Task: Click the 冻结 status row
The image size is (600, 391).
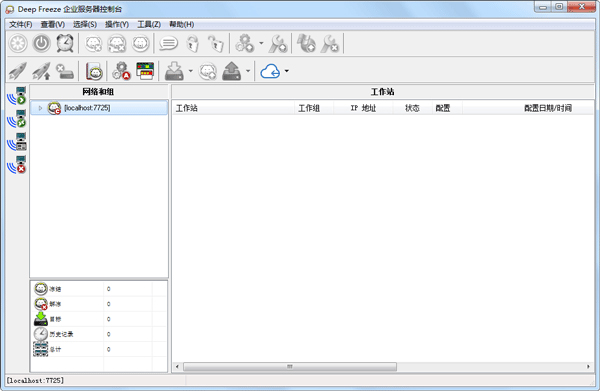Action: 99,289
